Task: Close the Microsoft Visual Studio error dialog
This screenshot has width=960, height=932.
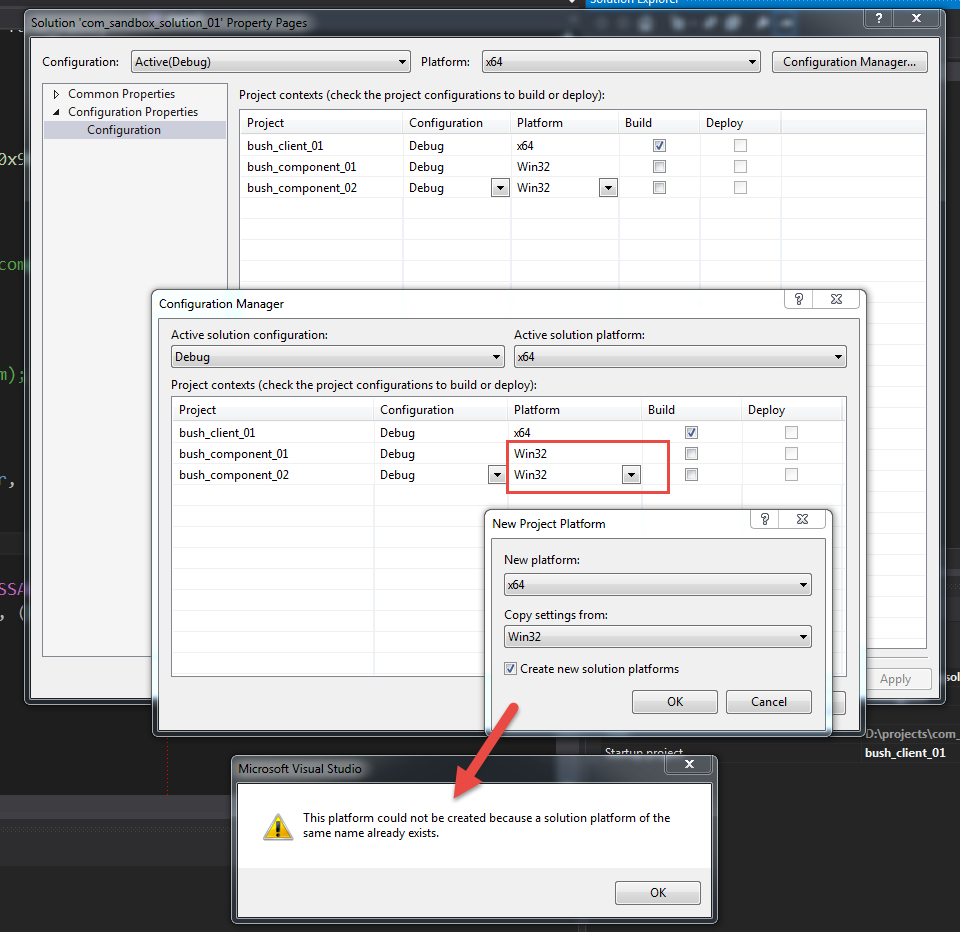Action: [x=689, y=765]
